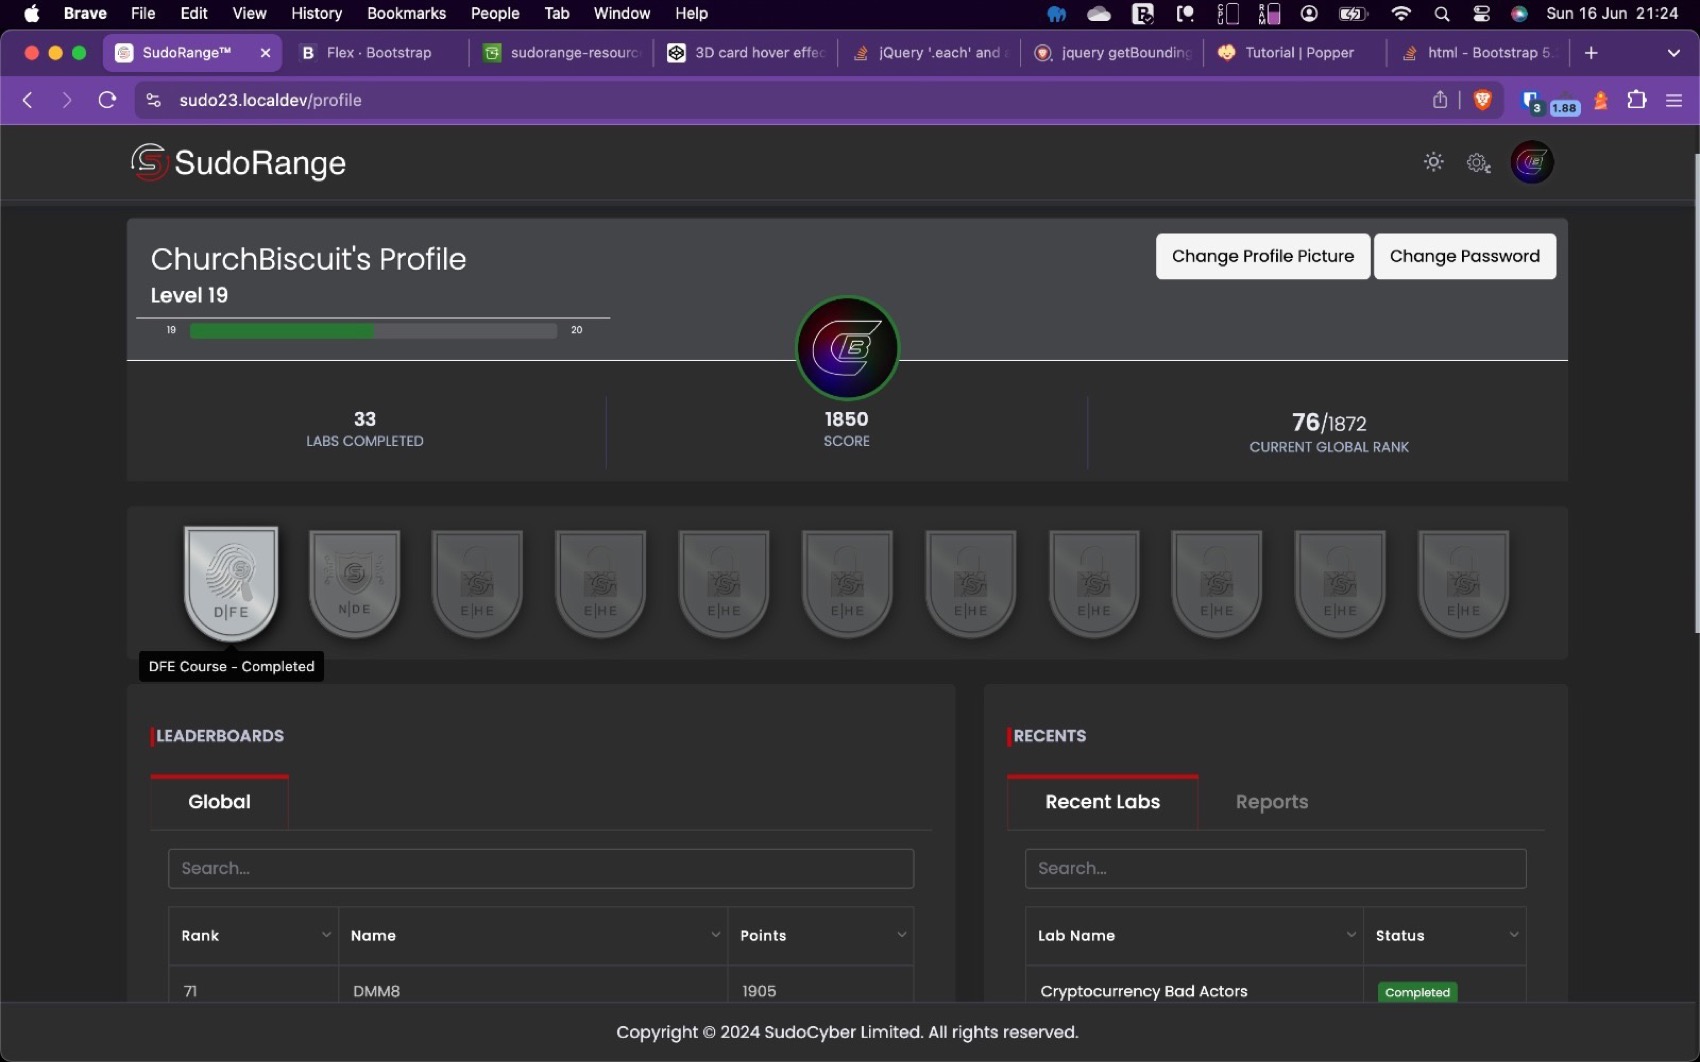Click the share icon in the address bar

click(1440, 99)
